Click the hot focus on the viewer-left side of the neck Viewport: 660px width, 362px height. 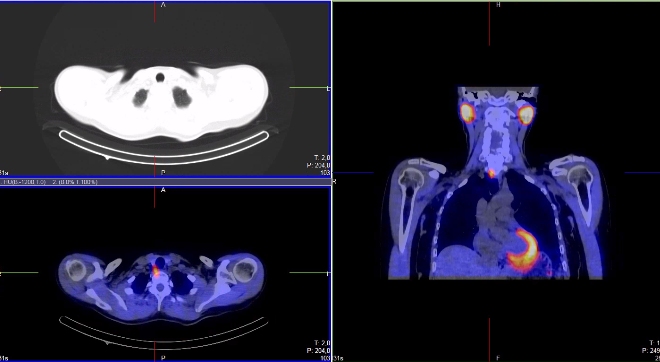tap(467, 113)
